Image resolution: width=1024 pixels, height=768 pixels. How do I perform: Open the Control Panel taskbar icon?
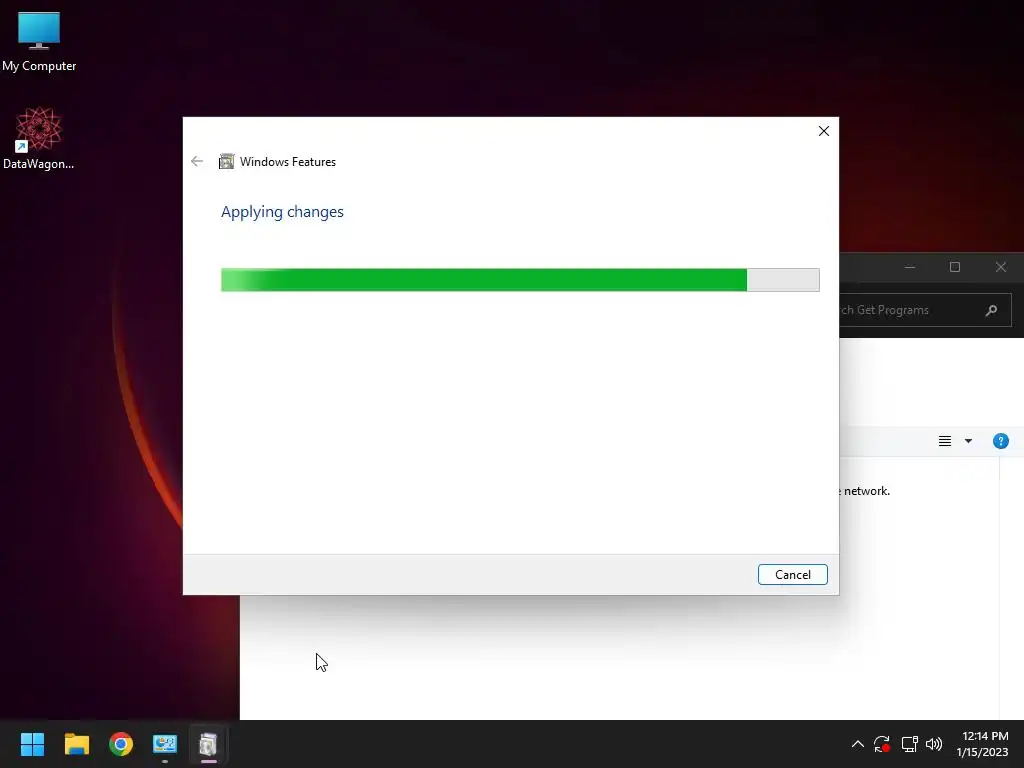(165, 744)
